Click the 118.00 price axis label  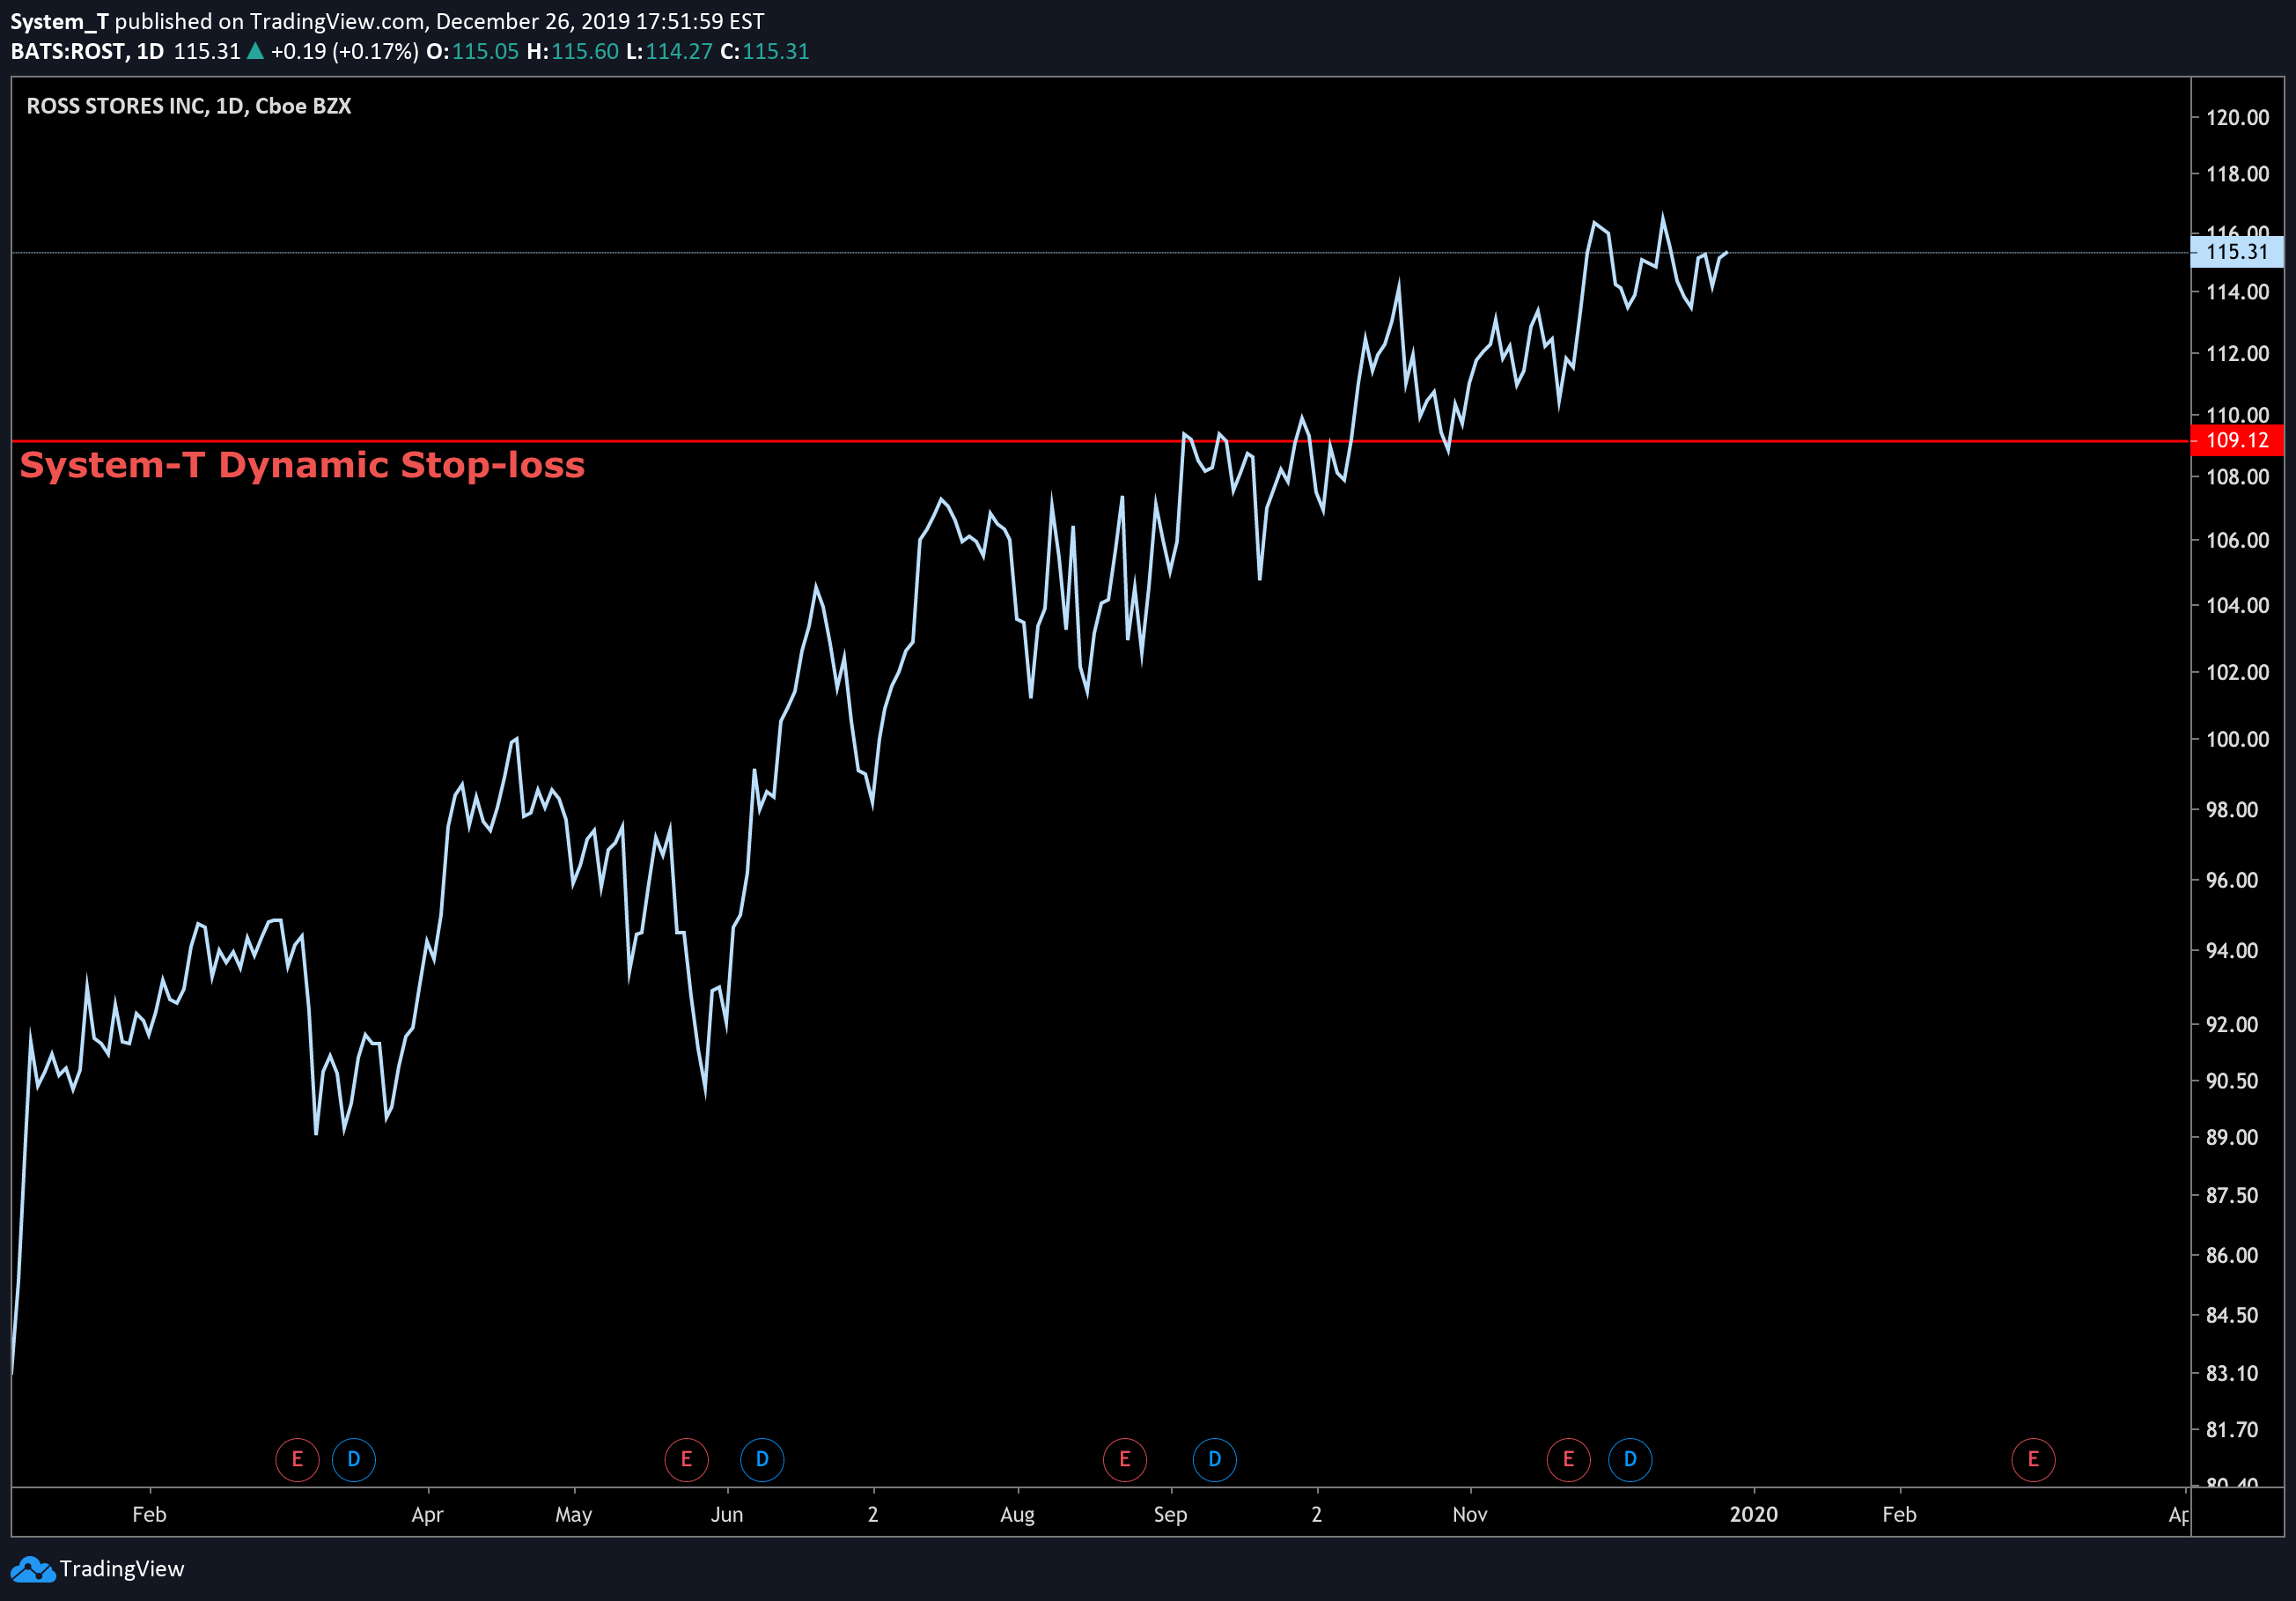pos(2237,174)
